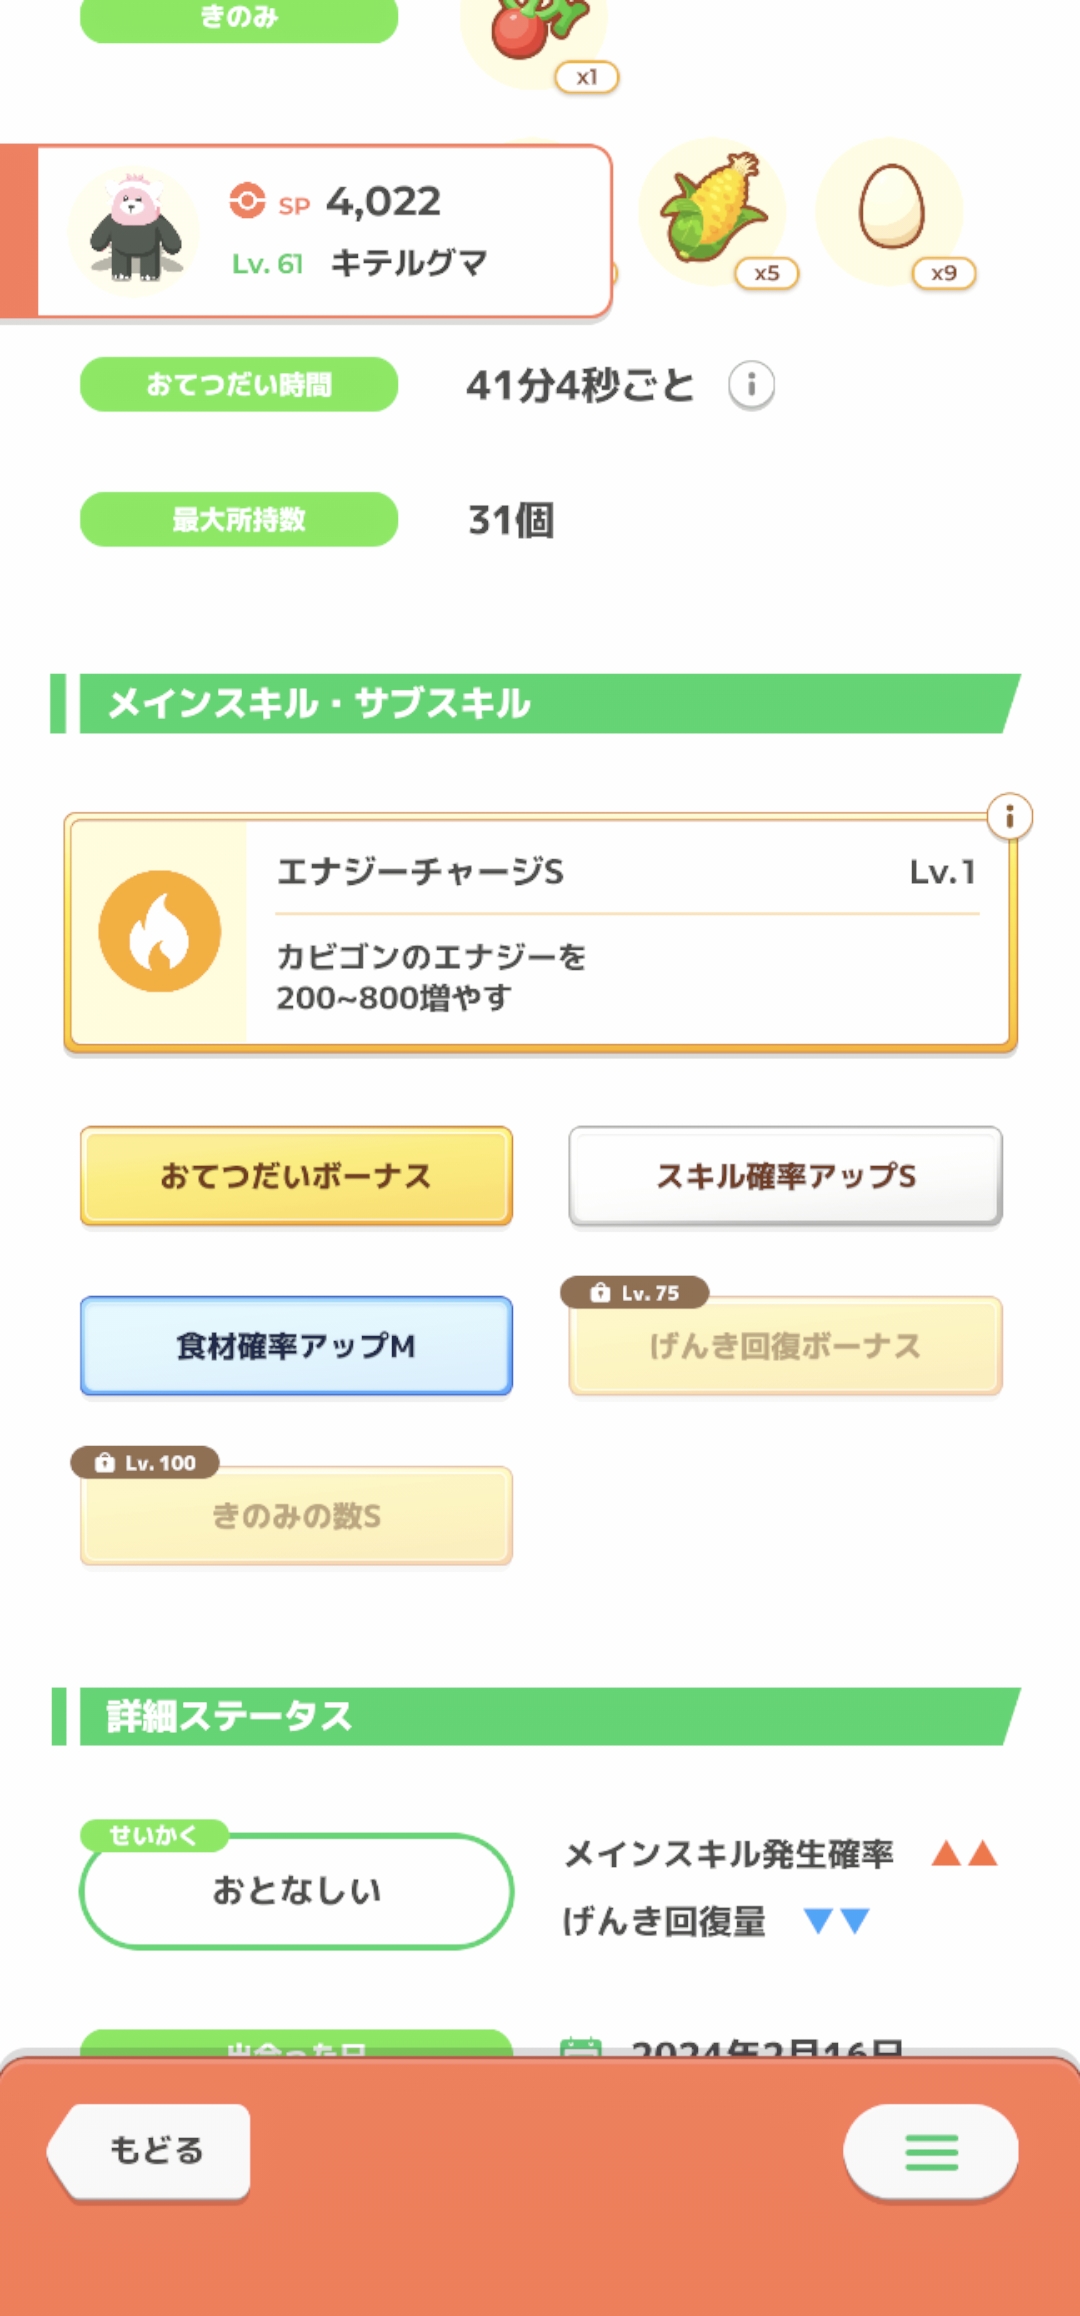The width and height of the screenshot is (1080, 2316).
Task: Tap locked きのみの数S skill
Action: point(296,1517)
